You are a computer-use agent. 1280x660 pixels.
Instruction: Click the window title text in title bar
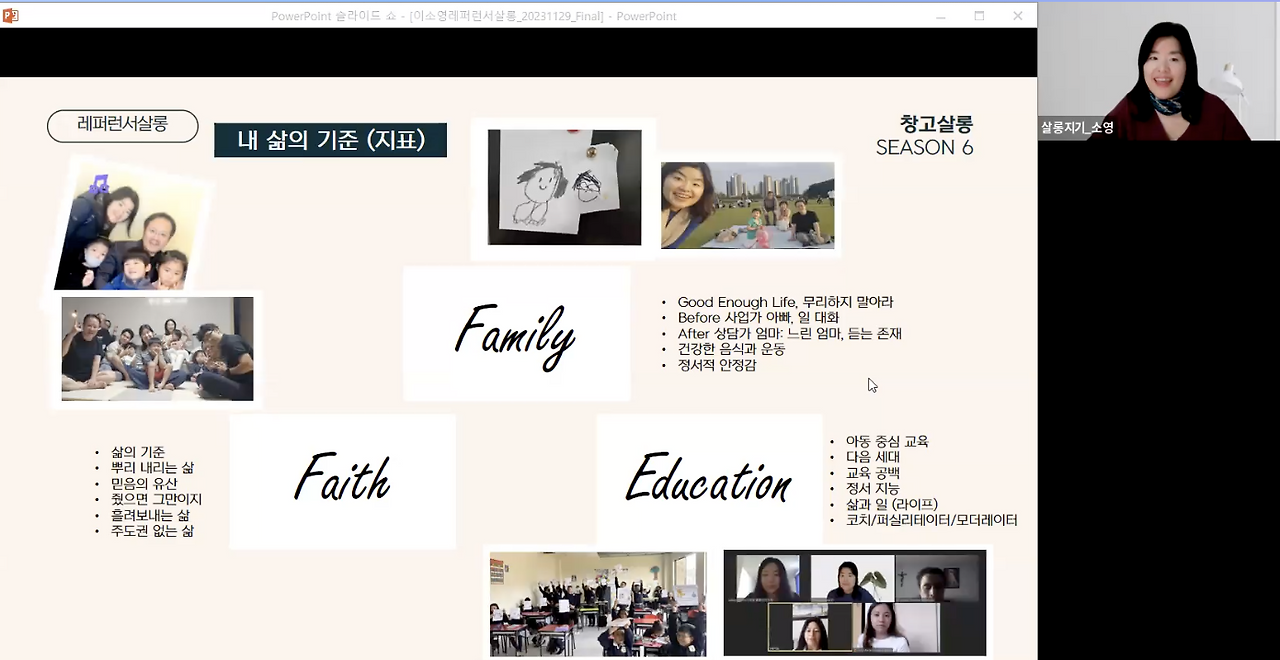(474, 16)
